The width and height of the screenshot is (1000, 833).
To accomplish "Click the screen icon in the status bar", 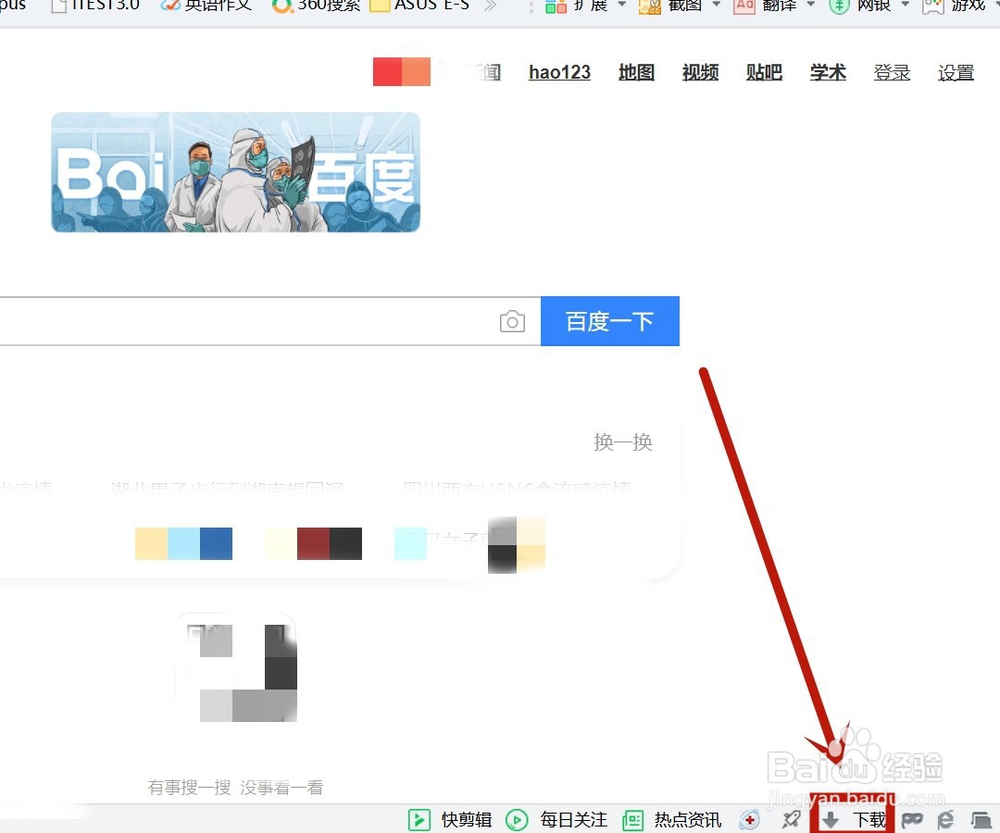I will [x=981, y=820].
